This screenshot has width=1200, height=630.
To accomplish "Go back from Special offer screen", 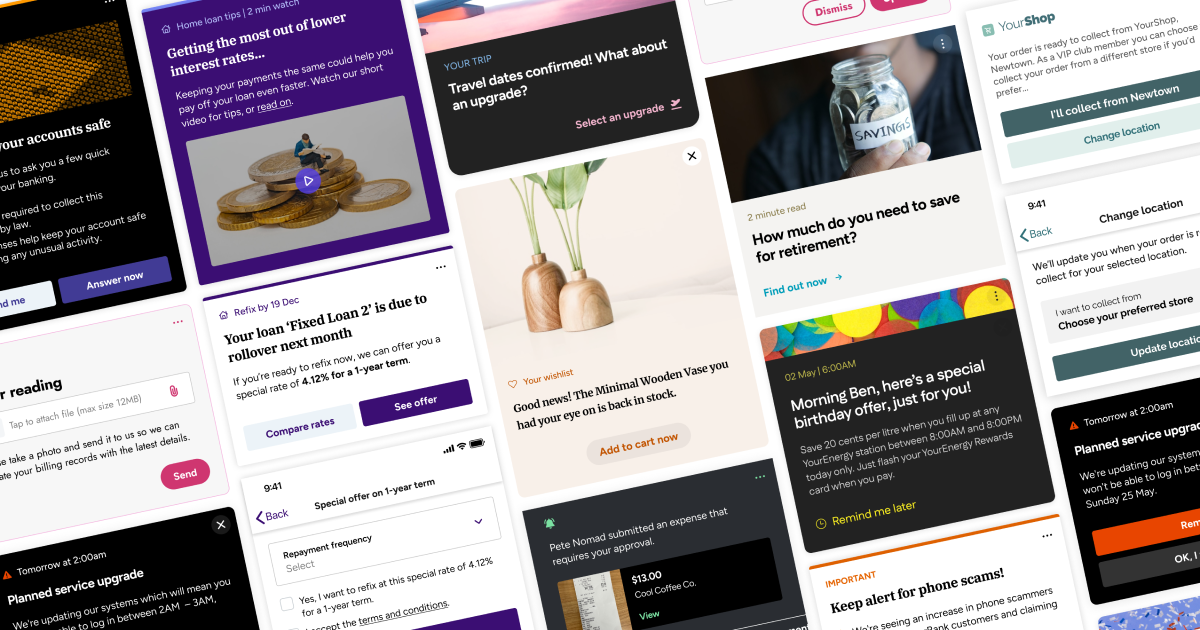I will (x=272, y=515).
